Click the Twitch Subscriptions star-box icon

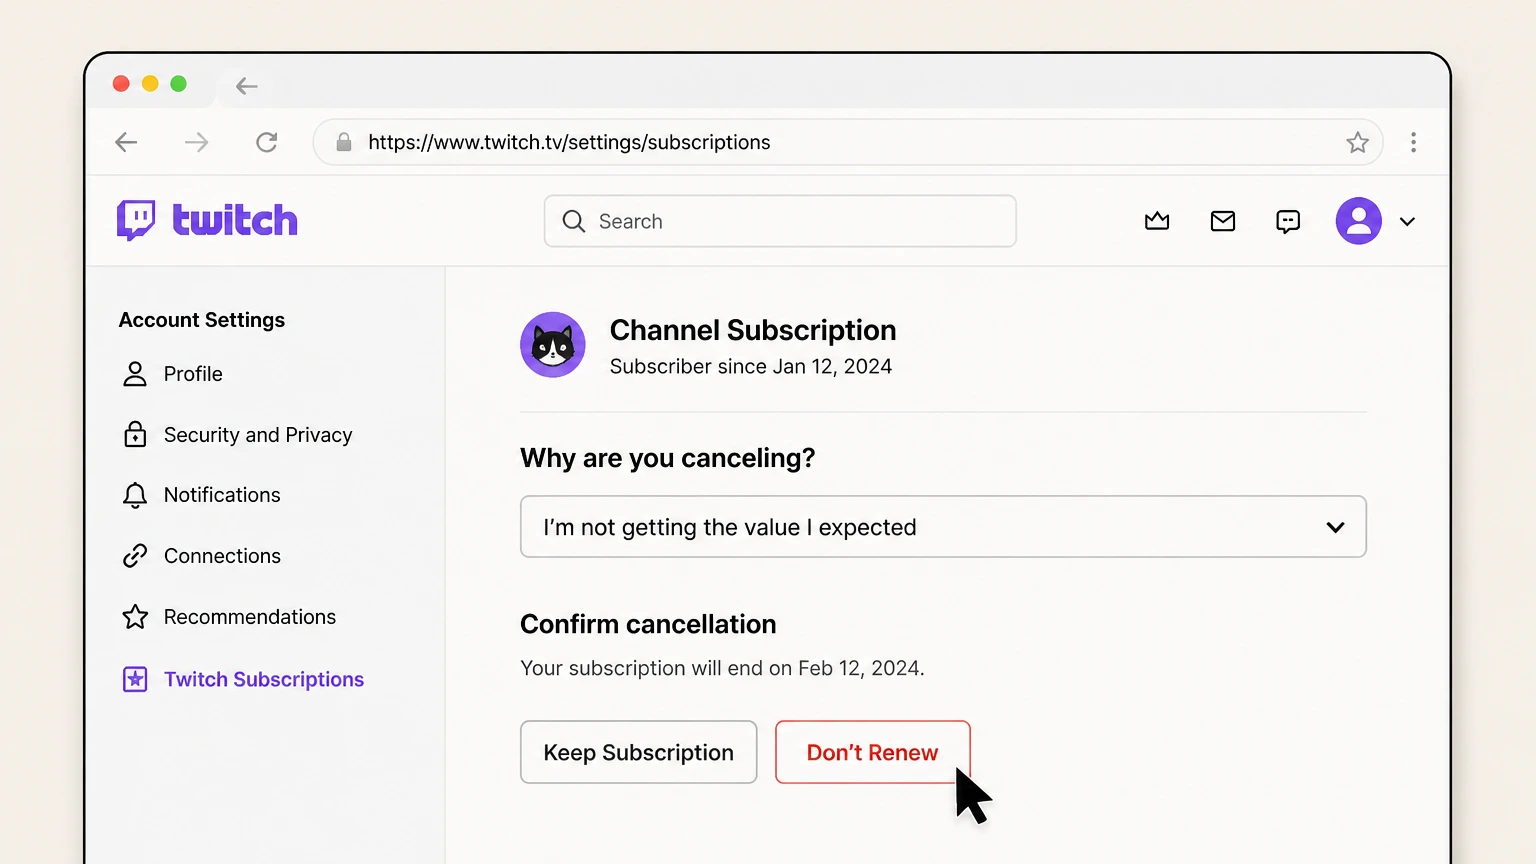coord(135,680)
